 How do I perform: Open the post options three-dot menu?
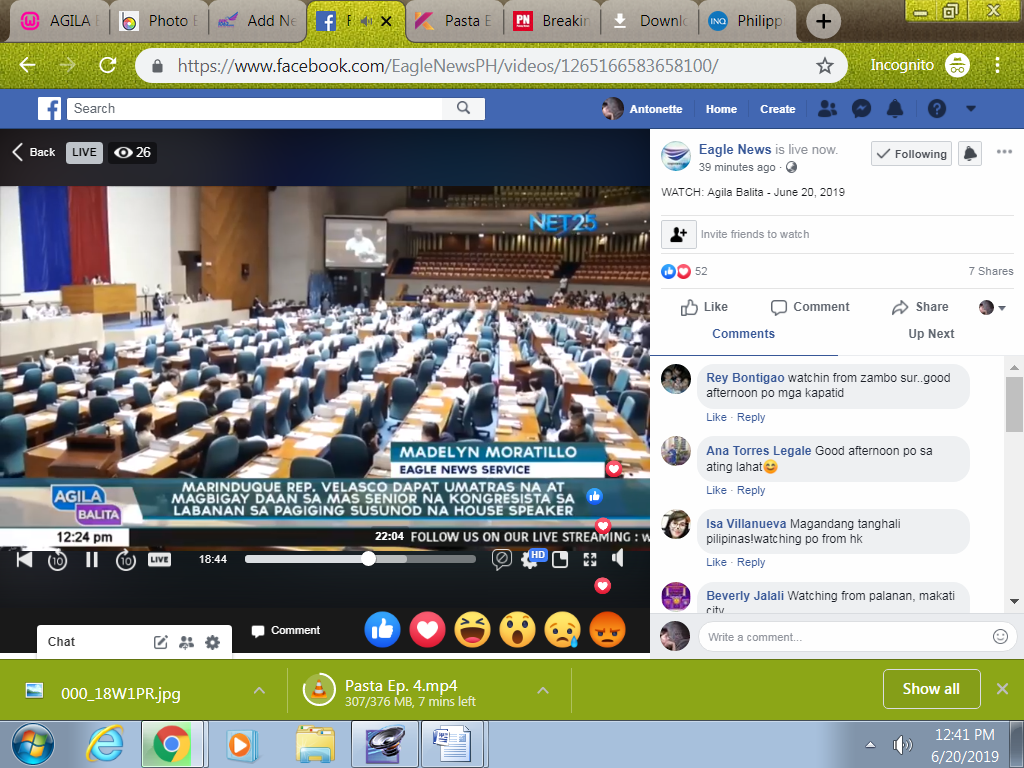[1004, 152]
